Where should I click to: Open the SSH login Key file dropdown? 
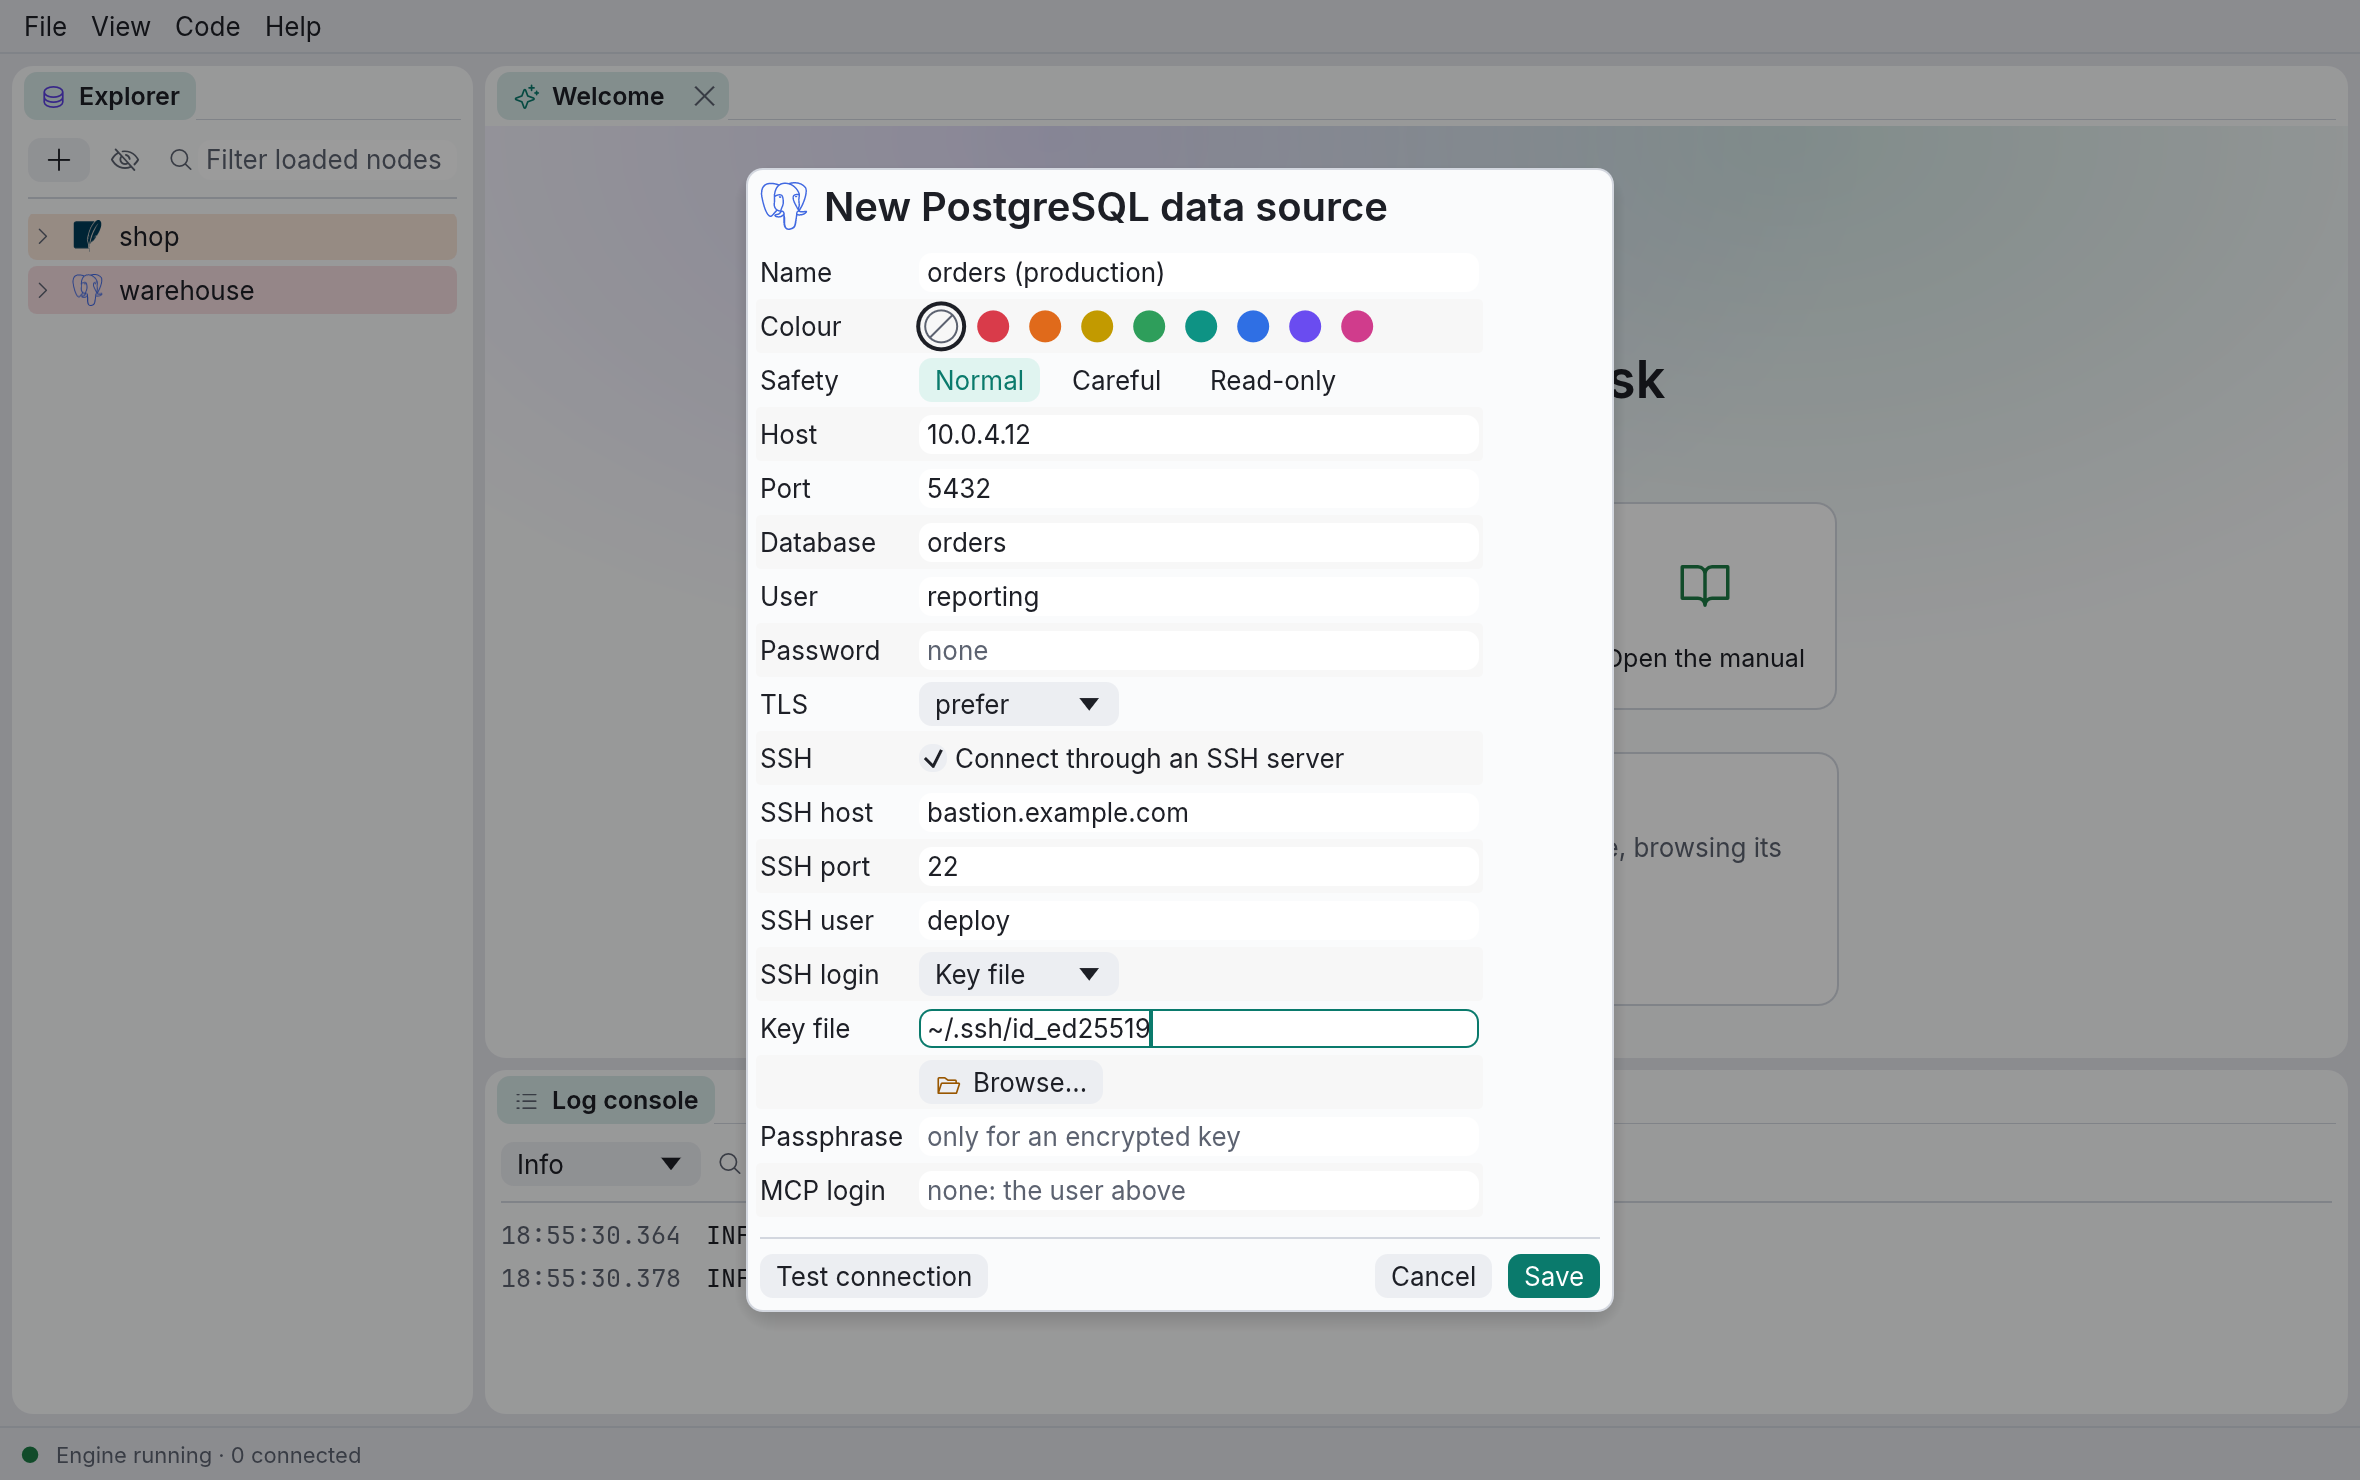pos(1018,975)
